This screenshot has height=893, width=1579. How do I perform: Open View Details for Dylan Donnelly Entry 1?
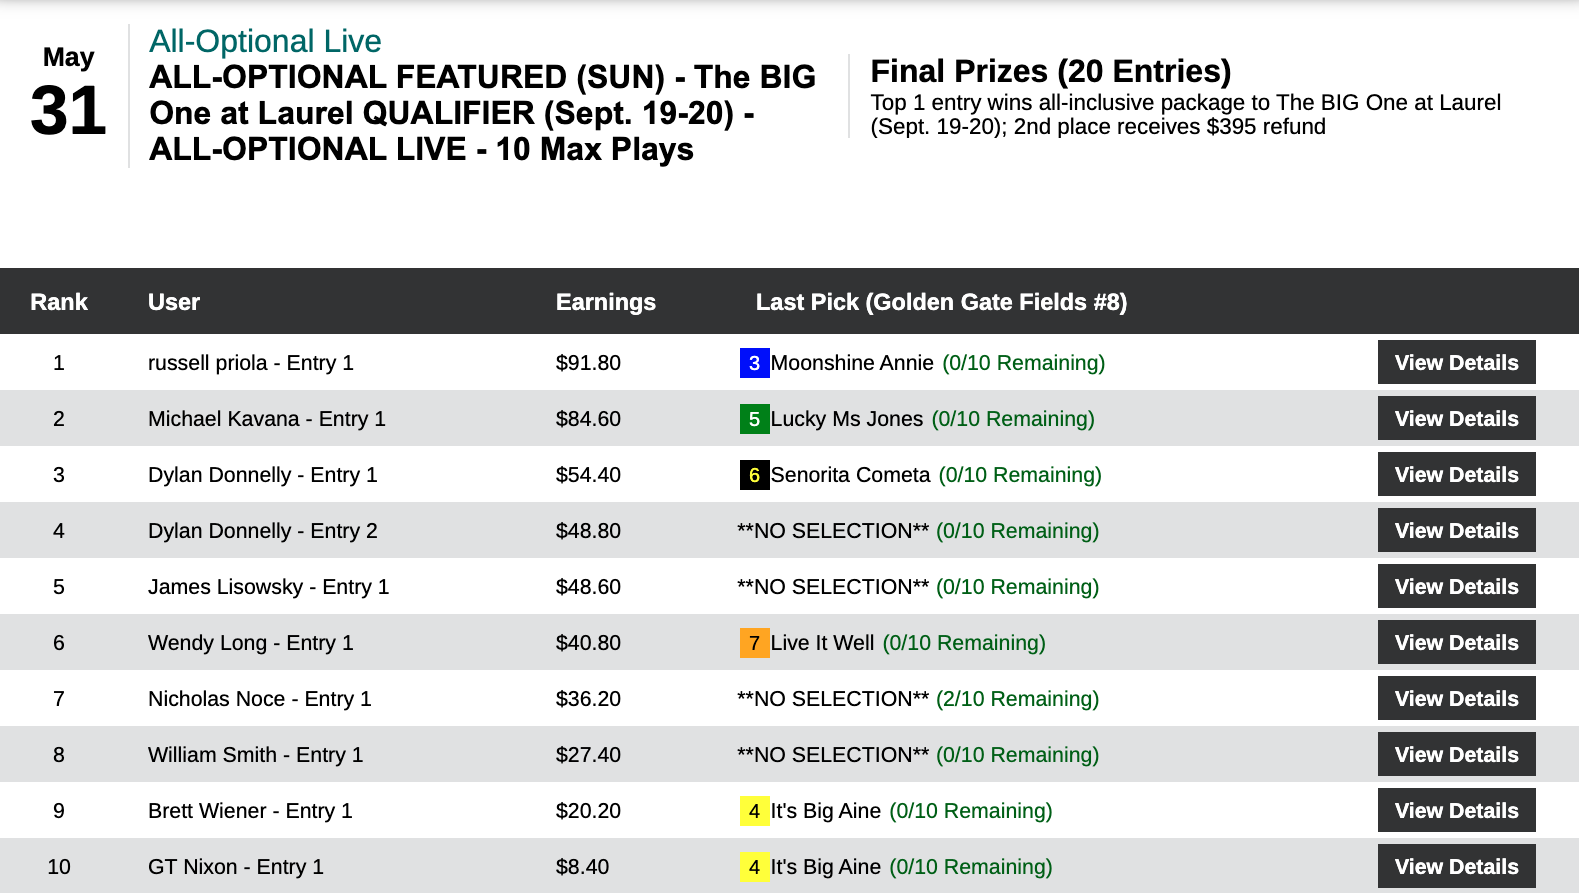[1456, 475]
